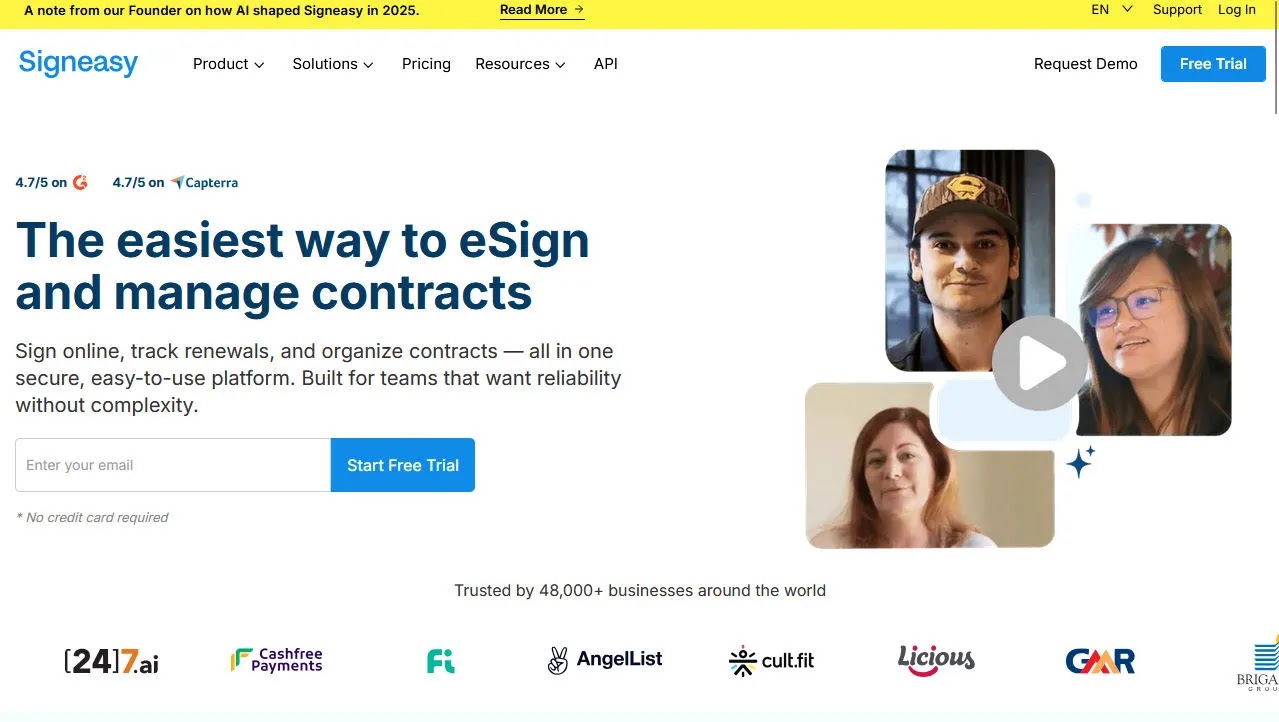
Task: Click the cult.fit logo
Action: (771, 660)
